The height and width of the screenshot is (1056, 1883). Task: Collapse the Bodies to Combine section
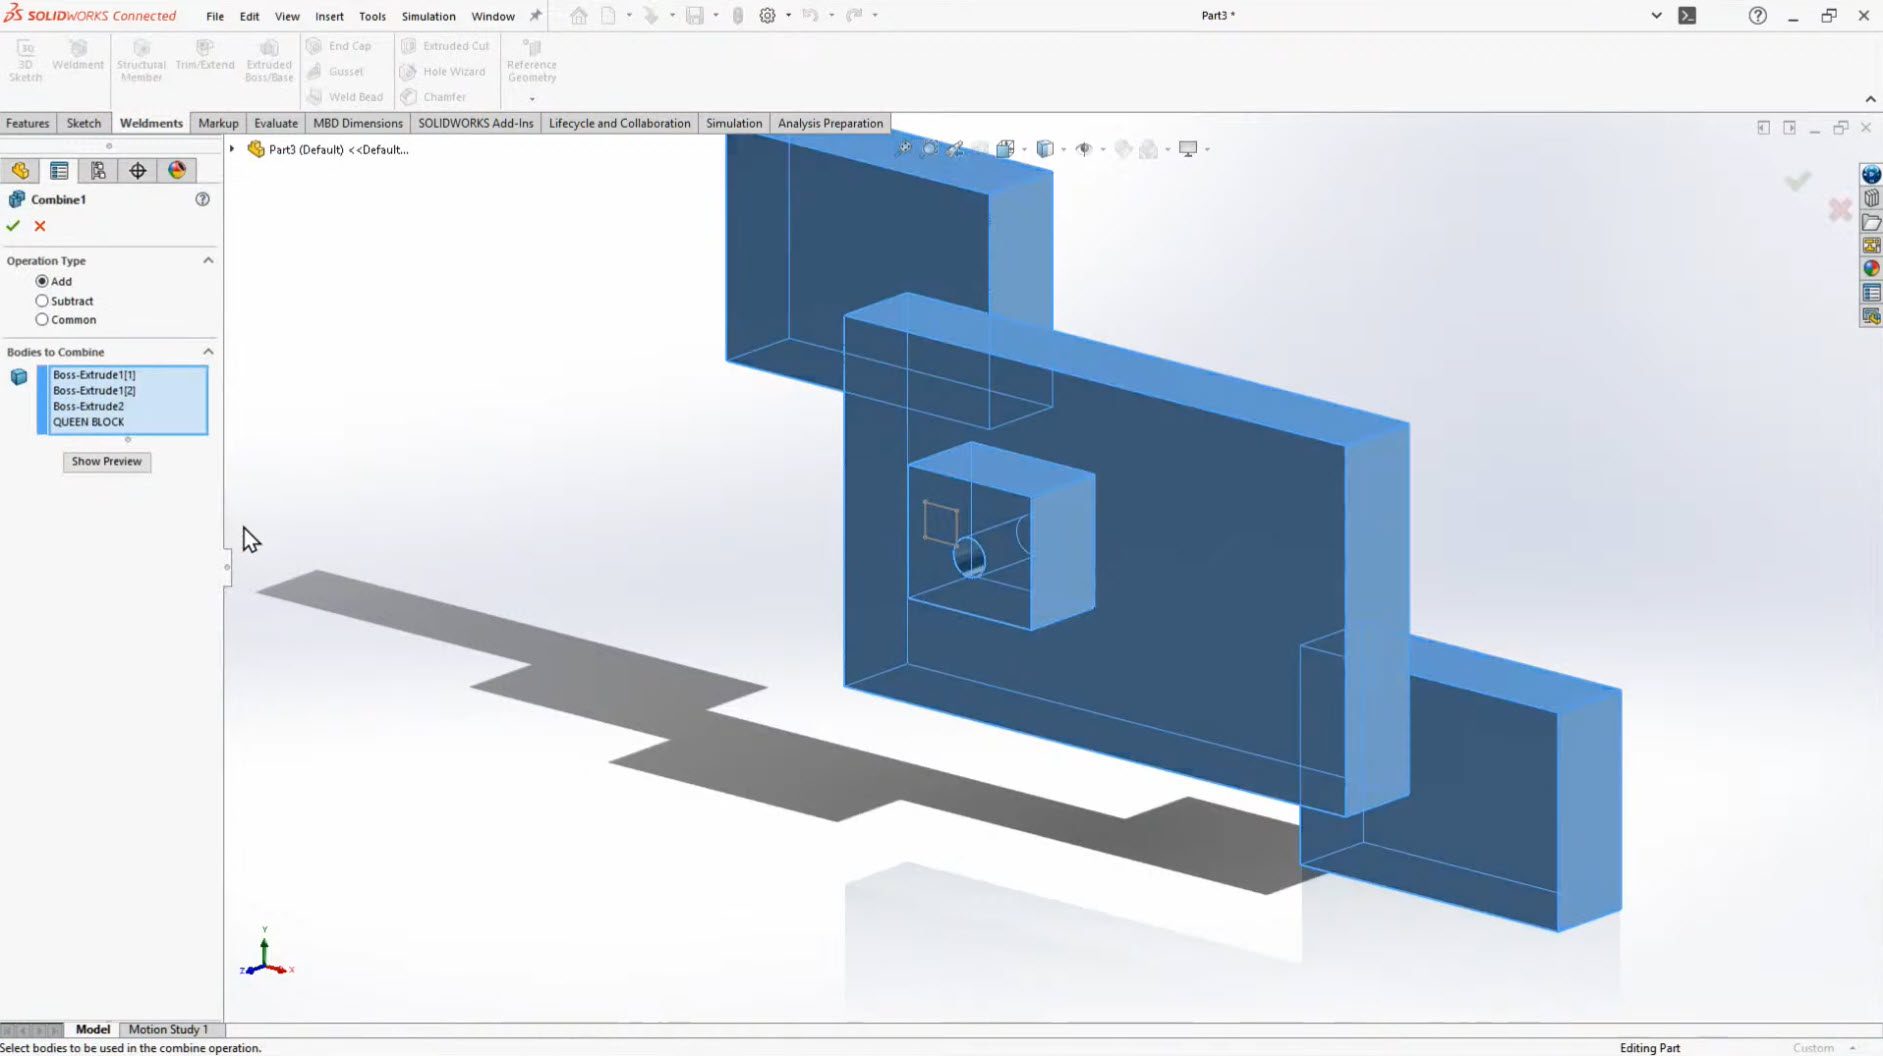coord(208,351)
